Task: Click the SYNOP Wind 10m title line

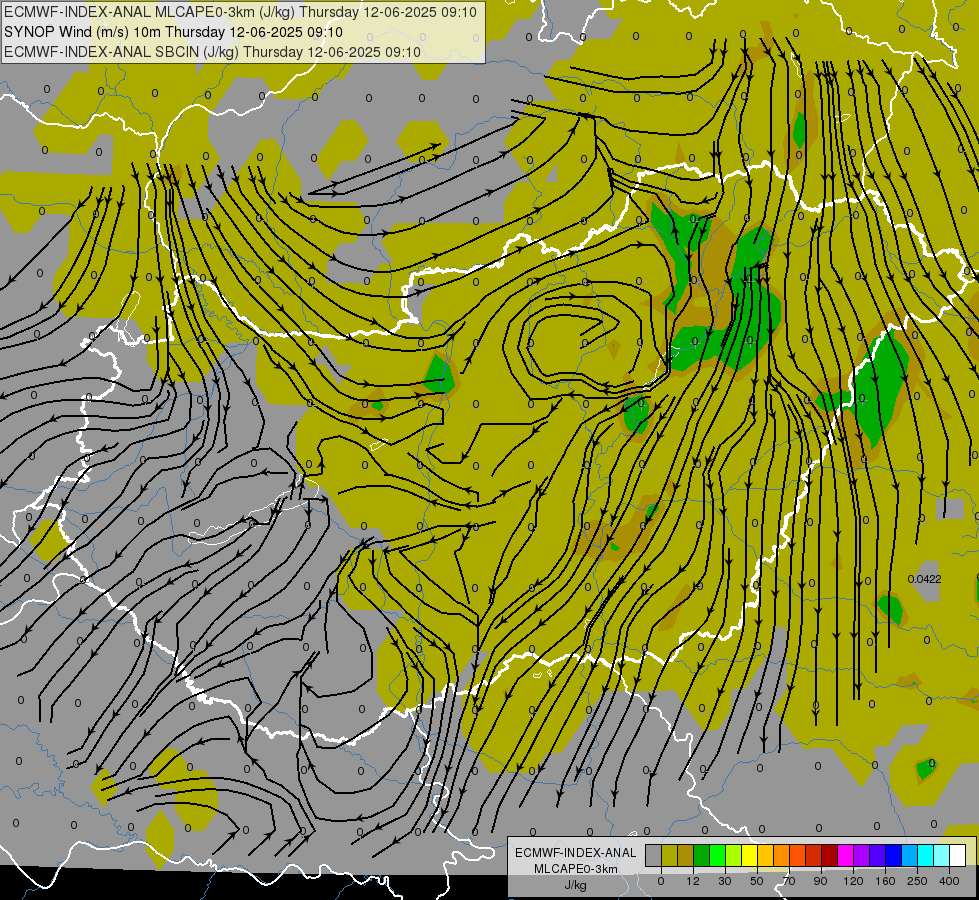Action: pyautogui.click(x=174, y=32)
